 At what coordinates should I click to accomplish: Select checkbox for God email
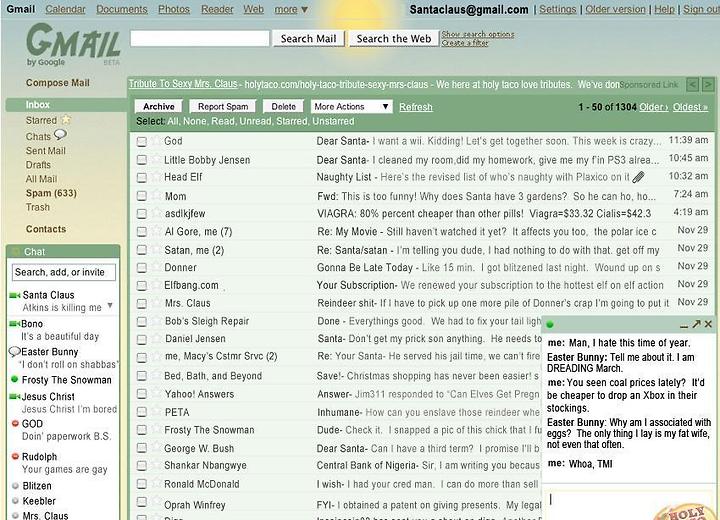(x=142, y=141)
